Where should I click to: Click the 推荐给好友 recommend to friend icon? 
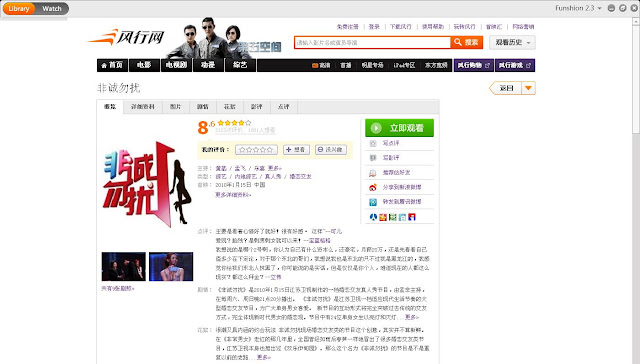373,173
